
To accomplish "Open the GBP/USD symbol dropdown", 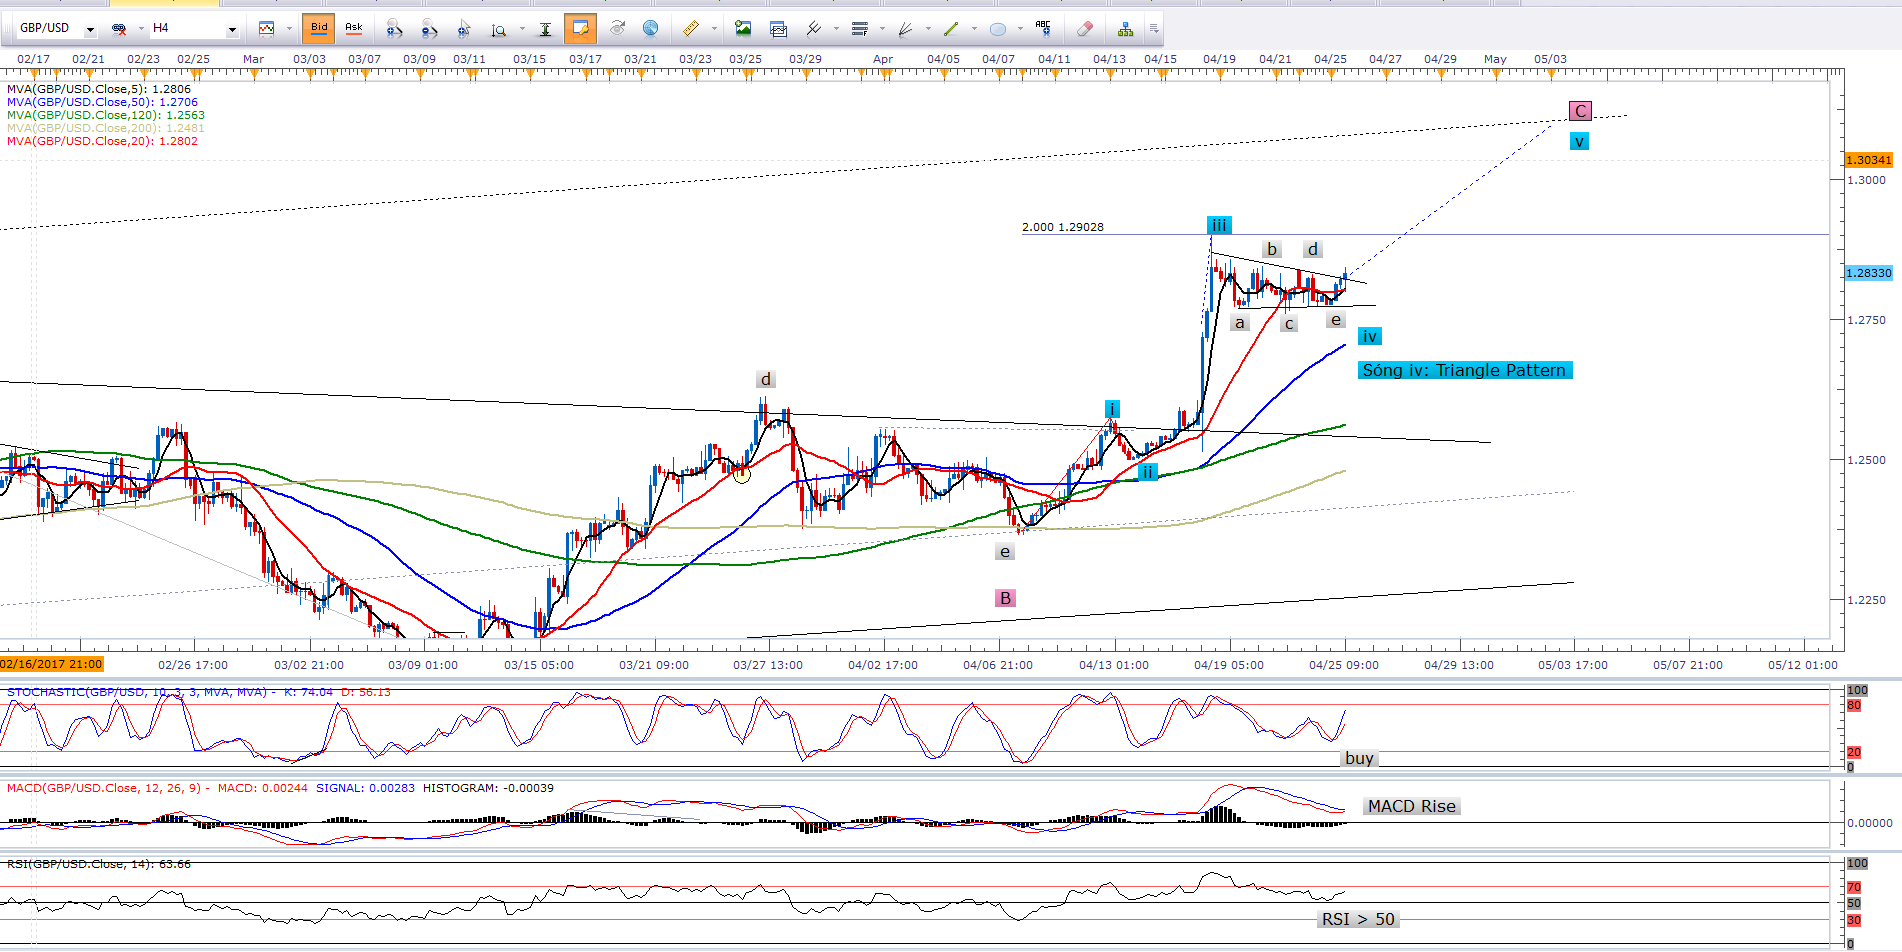I will coord(89,29).
